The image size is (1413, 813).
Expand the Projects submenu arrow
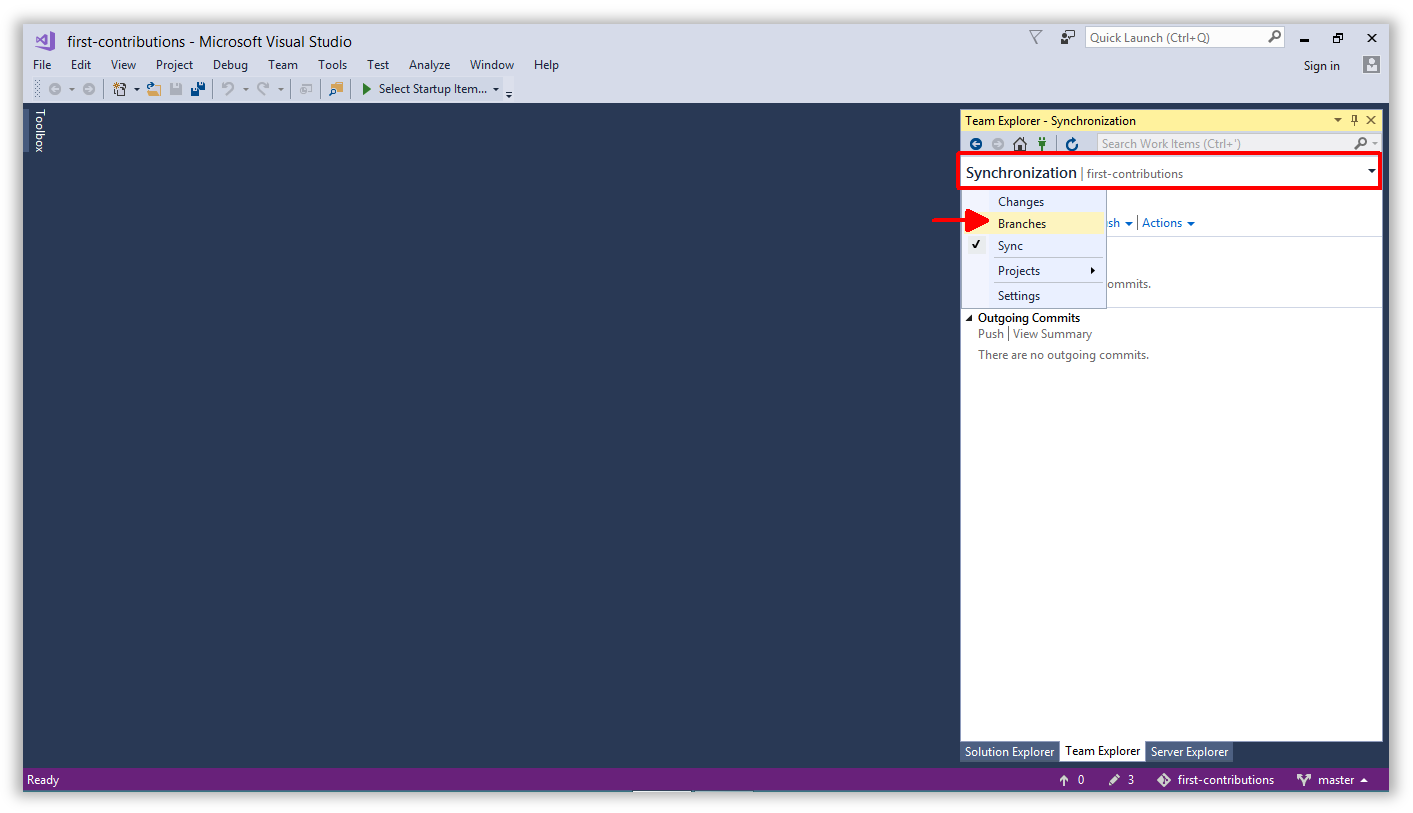pyautogui.click(x=1093, y=271)
